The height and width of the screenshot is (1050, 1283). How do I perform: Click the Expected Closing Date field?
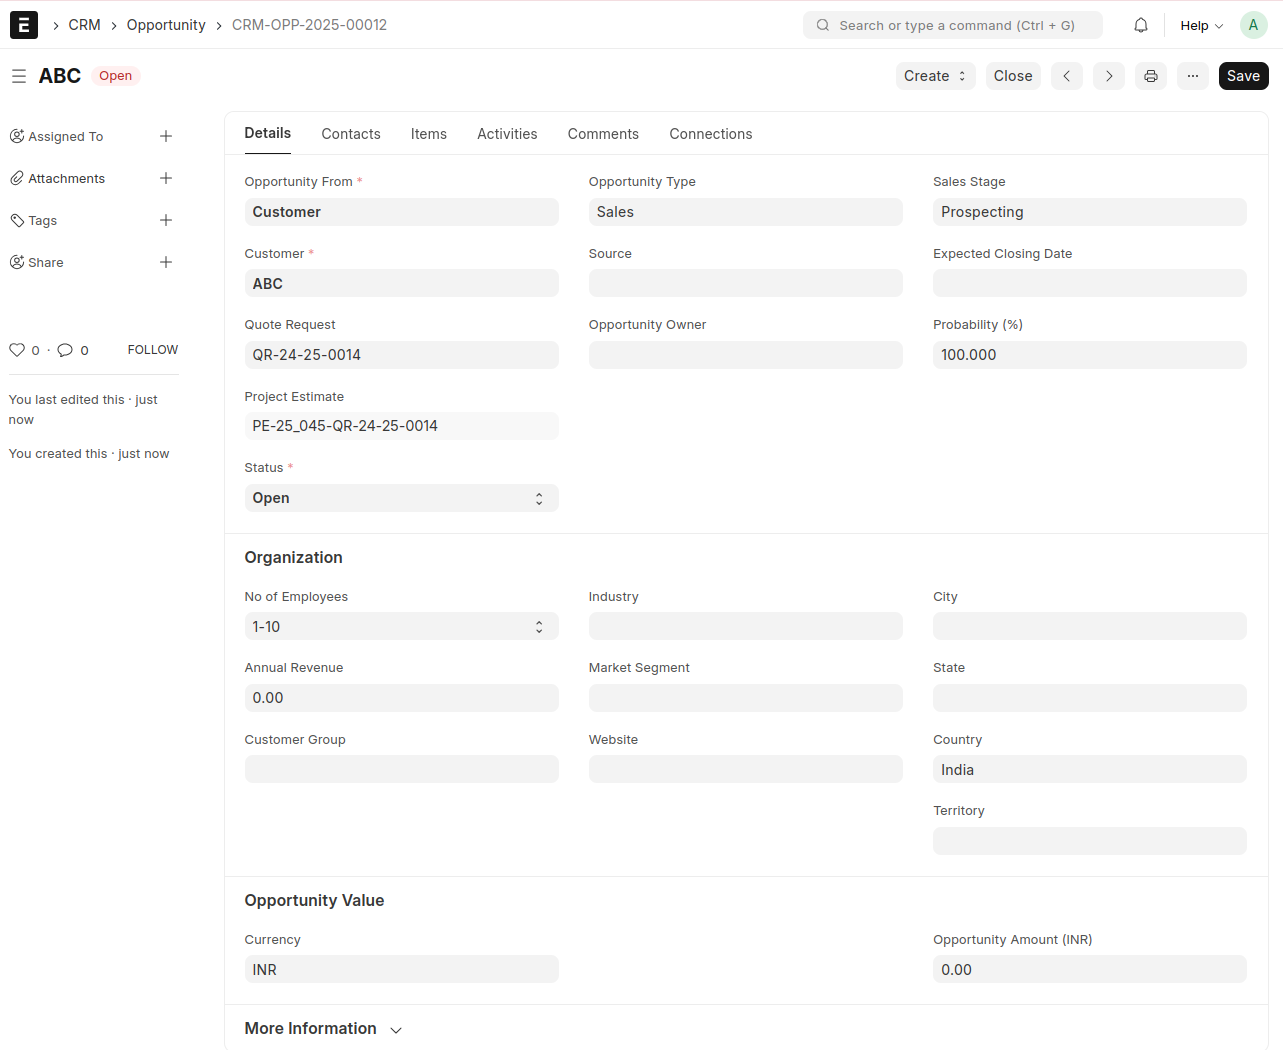pyautogui.click(x=1089, y=283)
